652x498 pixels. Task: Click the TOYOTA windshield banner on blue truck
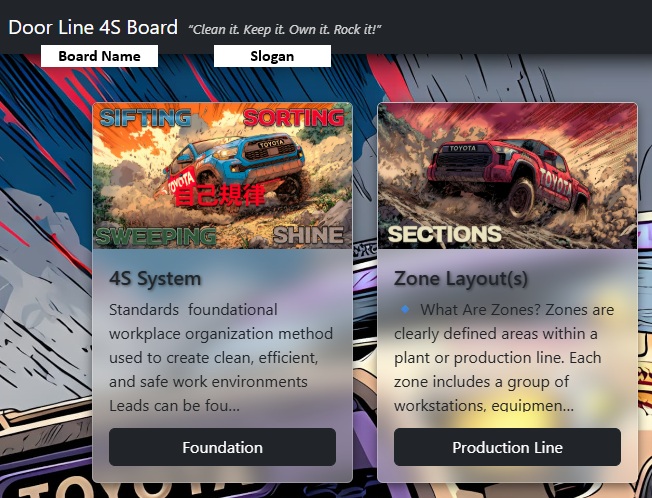272,143
